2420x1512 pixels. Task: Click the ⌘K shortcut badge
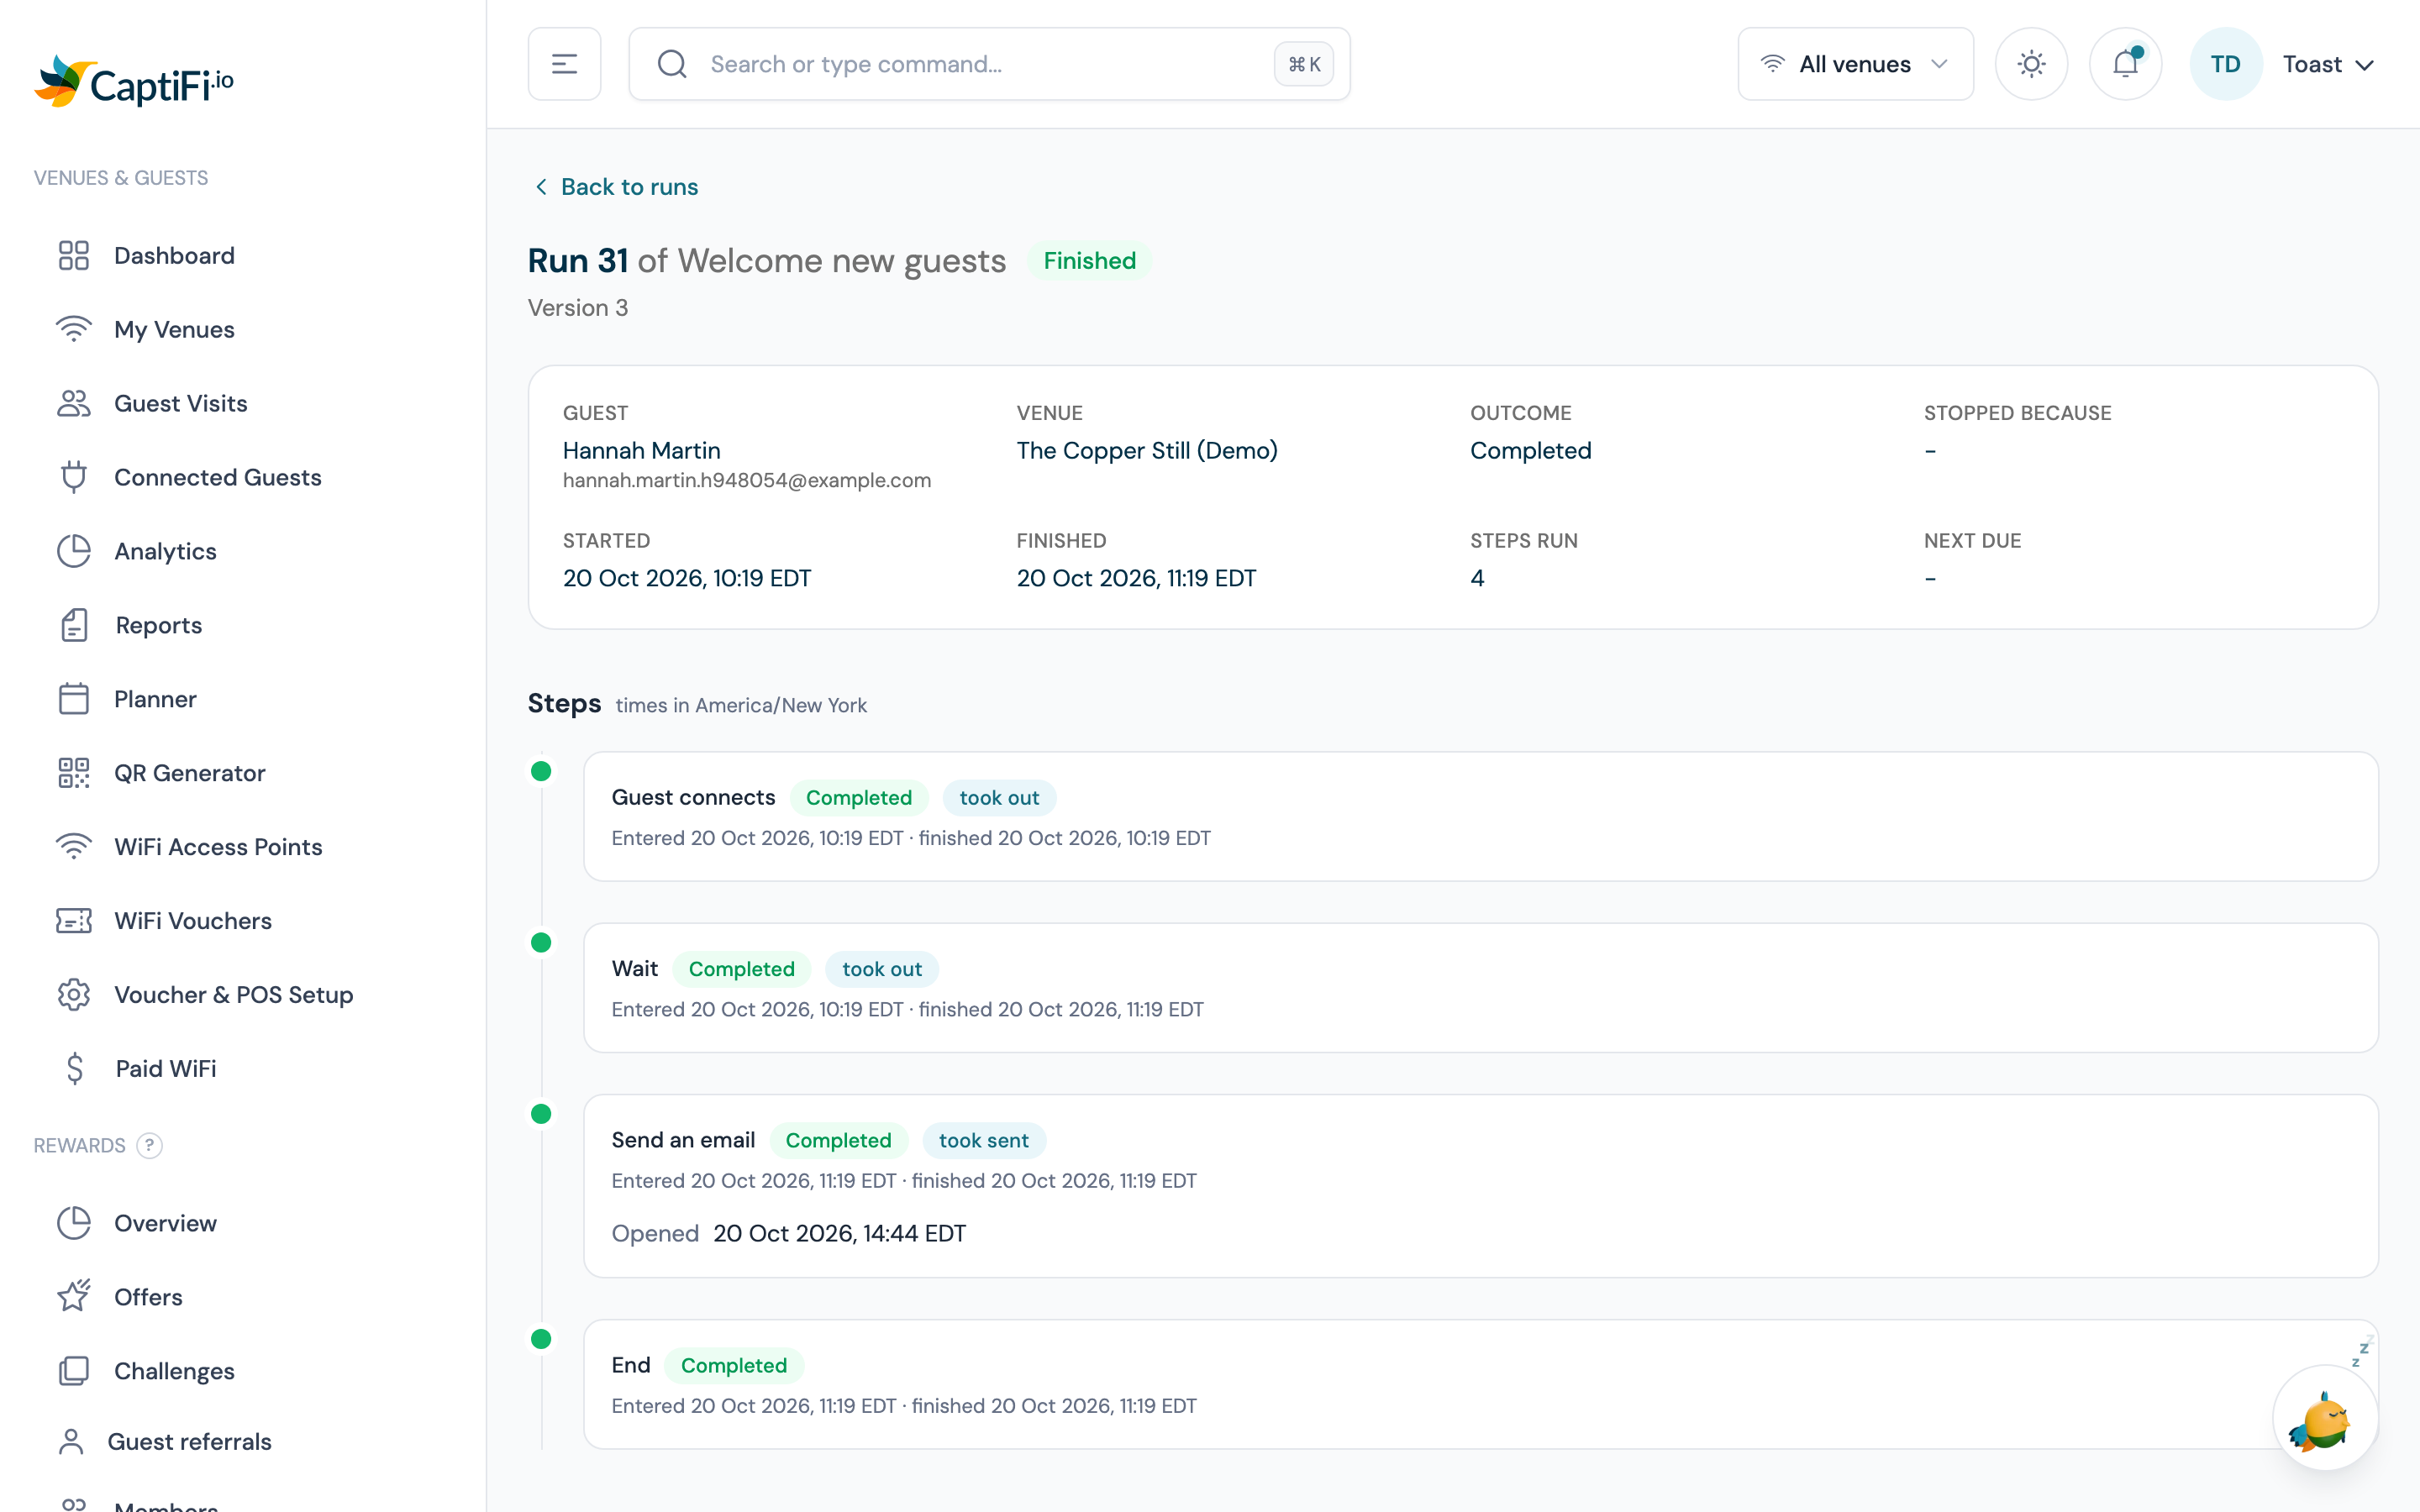coord(1303,64)
